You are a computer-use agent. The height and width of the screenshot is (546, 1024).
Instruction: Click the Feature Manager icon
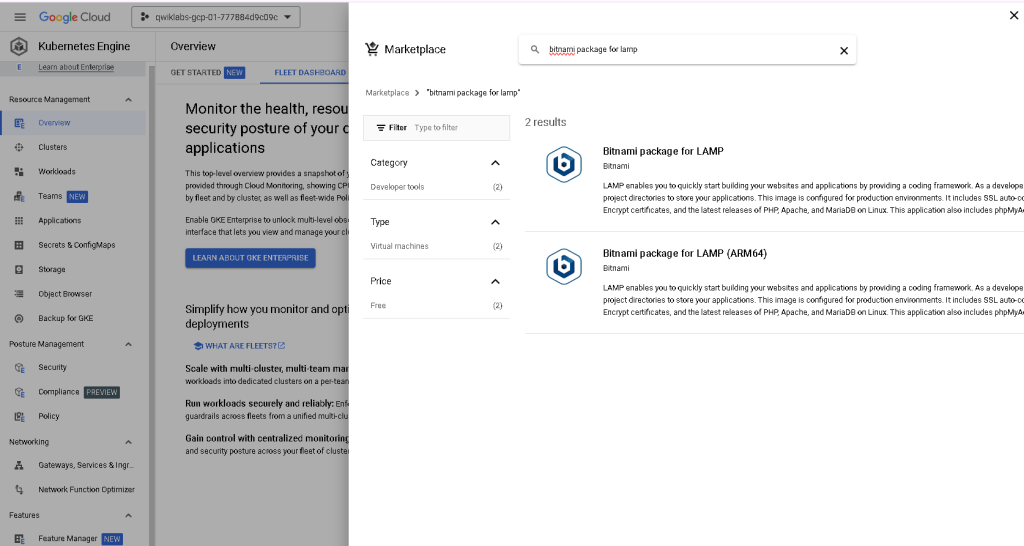click(19, 539)
